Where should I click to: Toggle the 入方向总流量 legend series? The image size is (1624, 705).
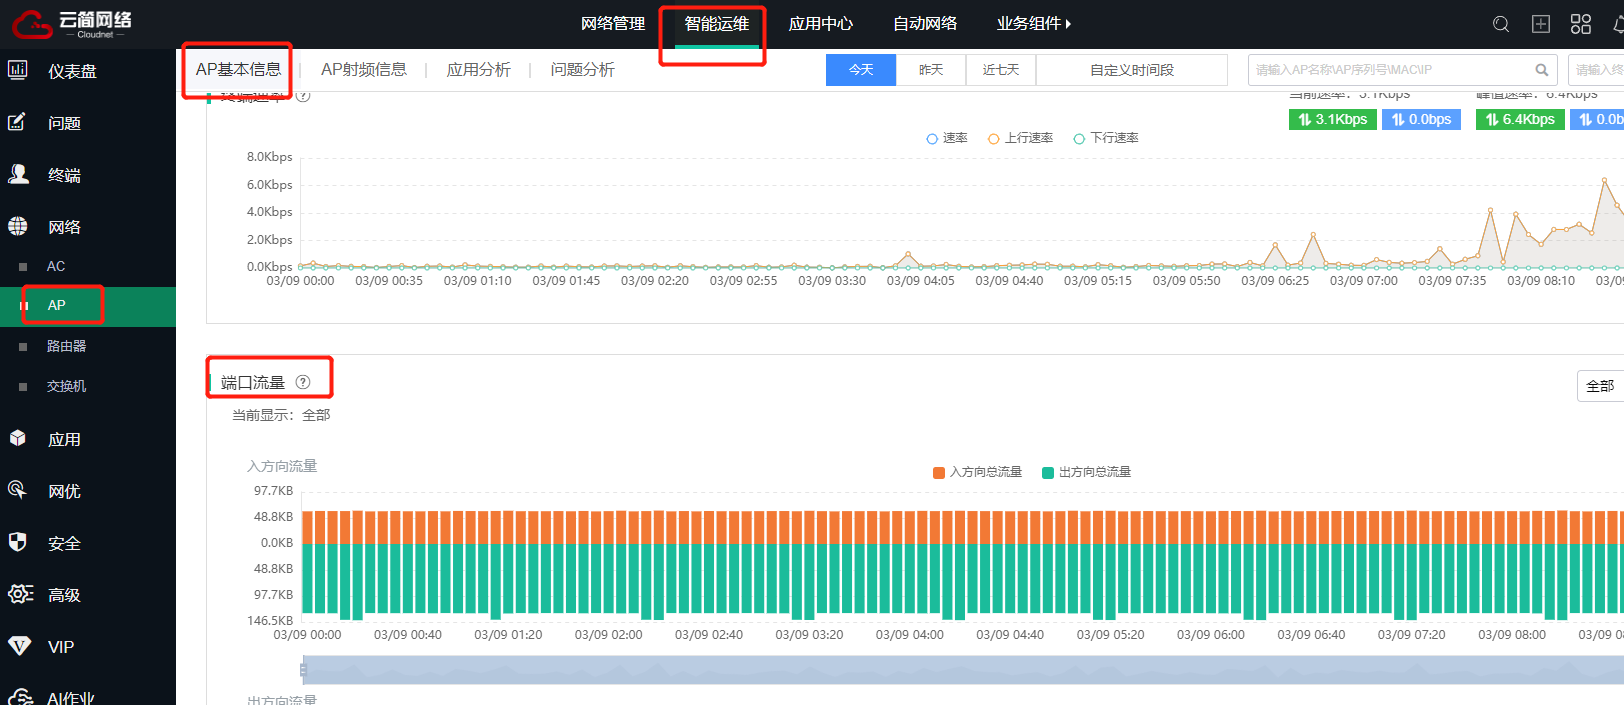click(977, 472)
